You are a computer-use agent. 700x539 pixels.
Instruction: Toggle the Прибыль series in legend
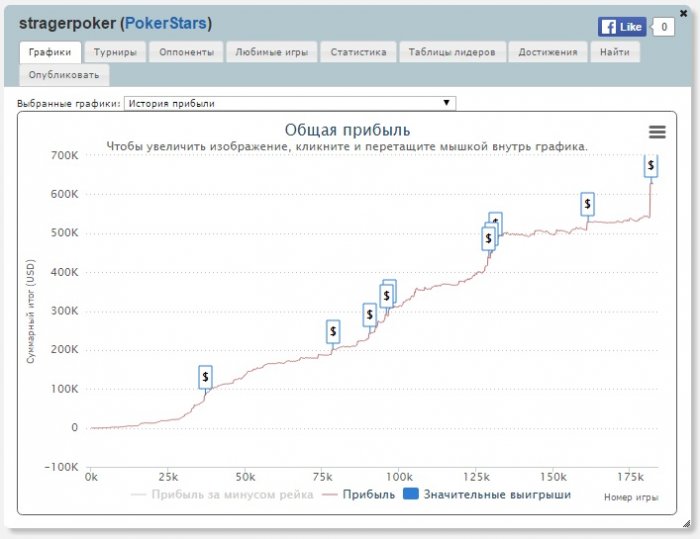pyautogui.click(x=358, y=494)
